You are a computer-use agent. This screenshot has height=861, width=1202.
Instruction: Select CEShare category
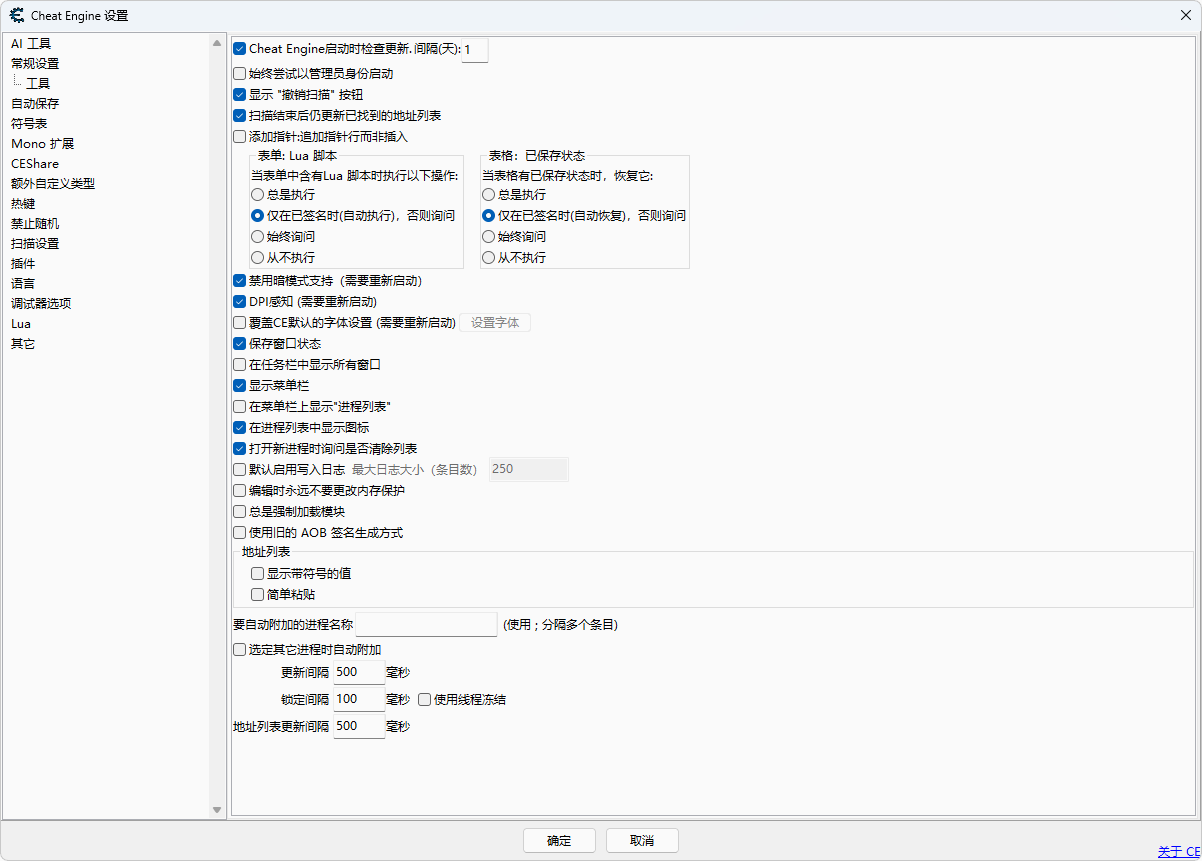click(x=35, y=164)
